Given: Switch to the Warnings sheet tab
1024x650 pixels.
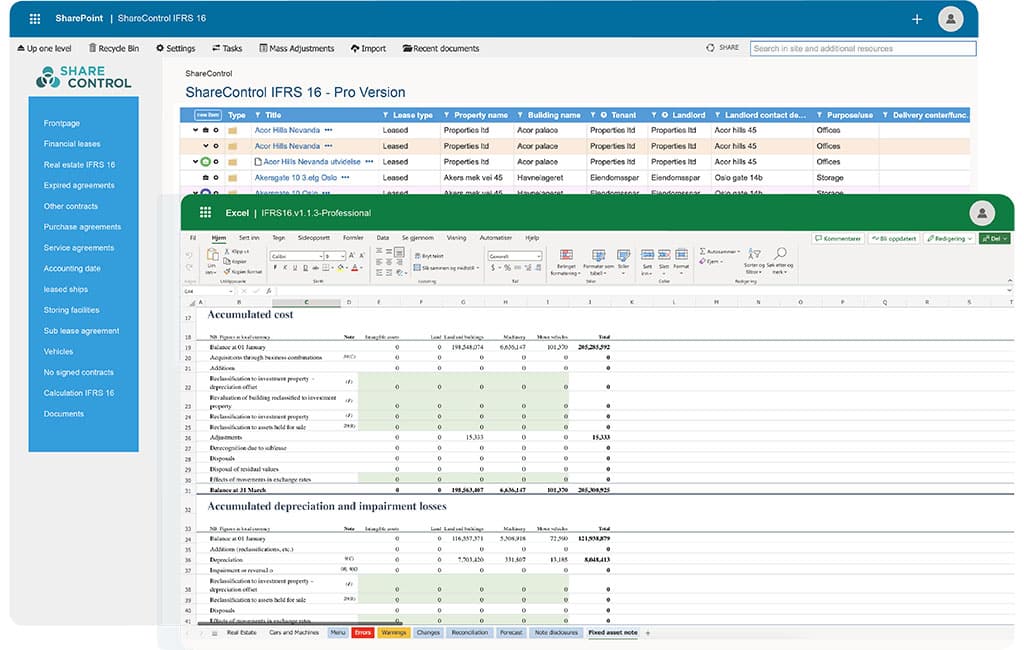Looking at the screenshot, I should pyautogui.click(x=393, y=633).
